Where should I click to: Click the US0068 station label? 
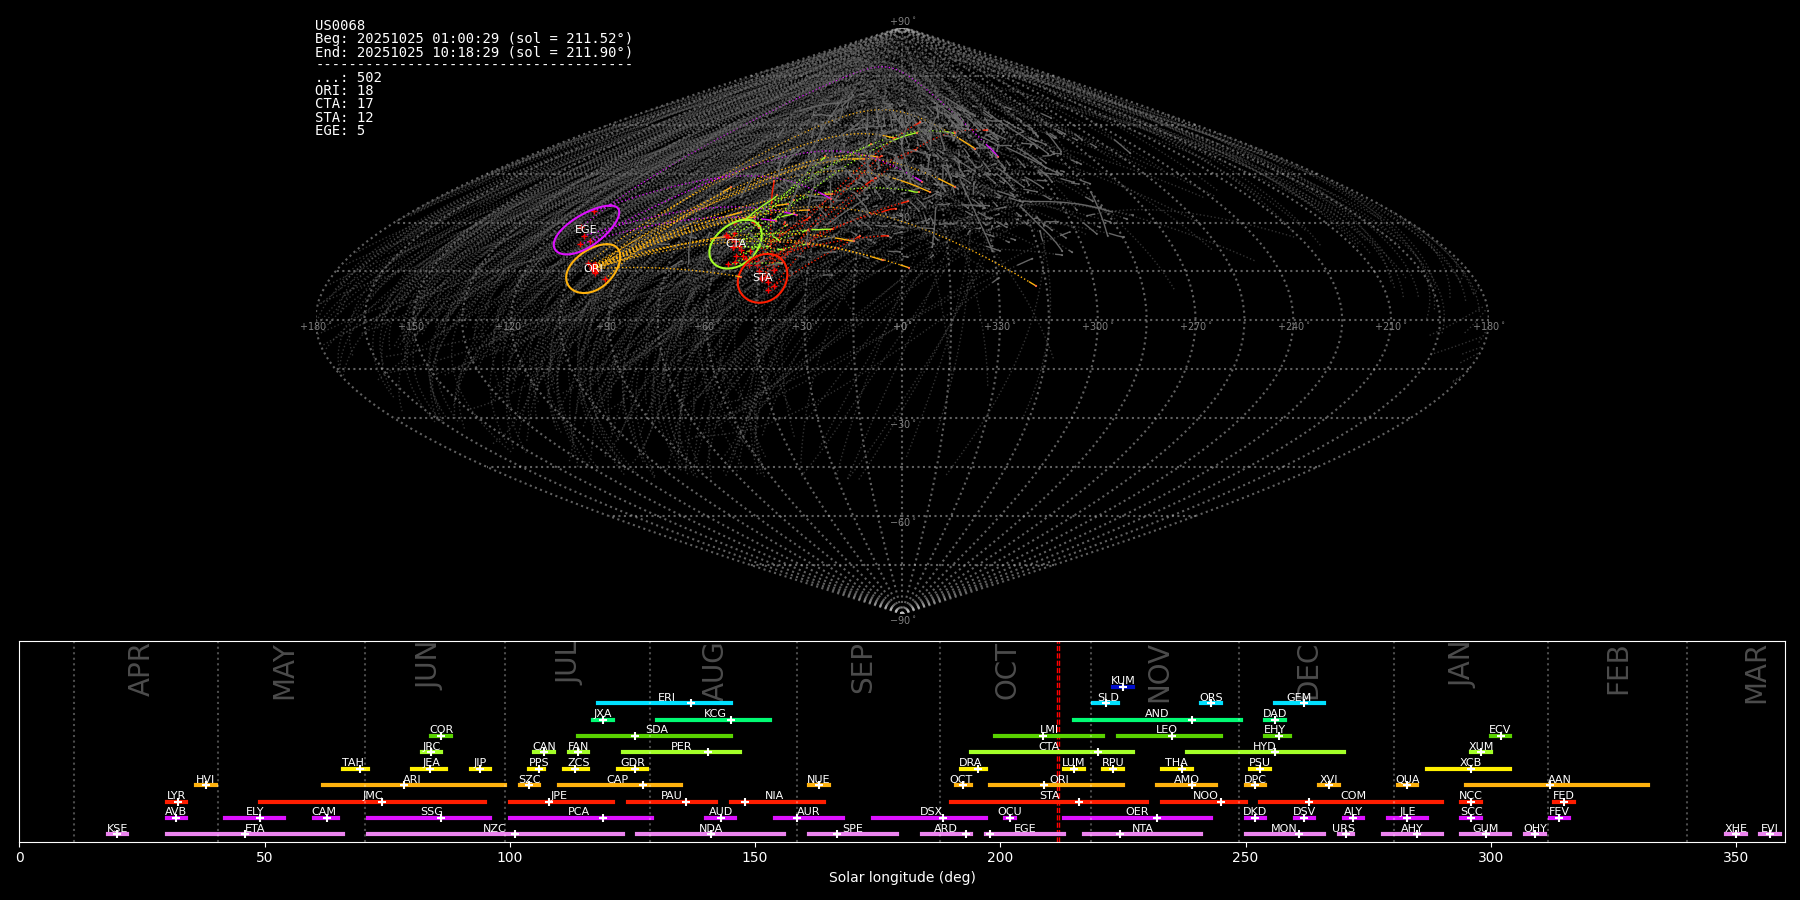click(x=340, y=26)
